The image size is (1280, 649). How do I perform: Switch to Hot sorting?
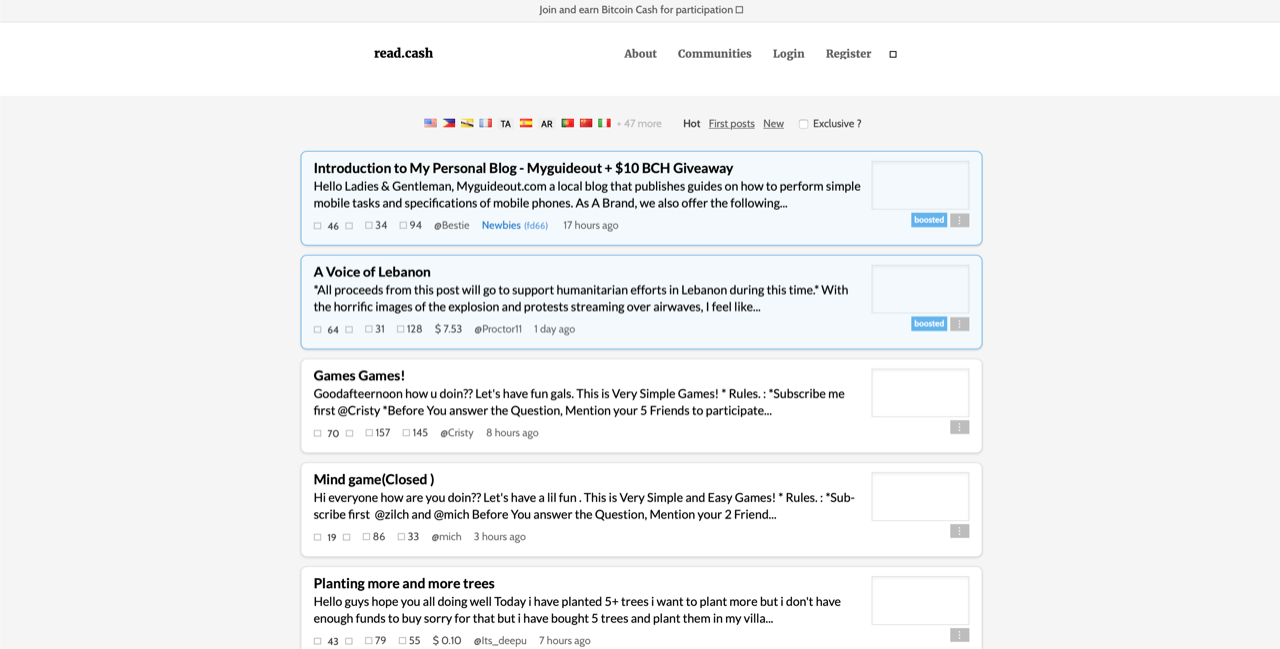(692, 124)
